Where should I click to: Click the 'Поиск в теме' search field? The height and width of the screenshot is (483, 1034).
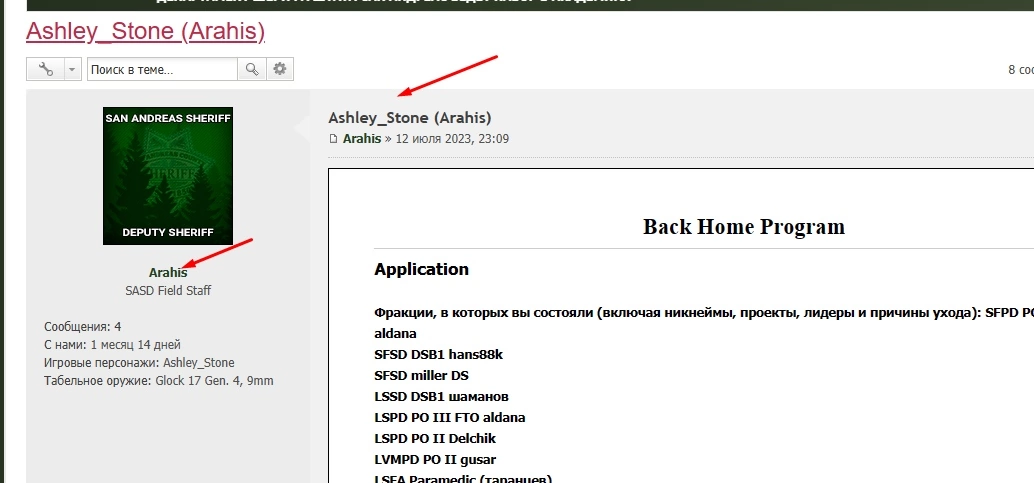point(161,69)
